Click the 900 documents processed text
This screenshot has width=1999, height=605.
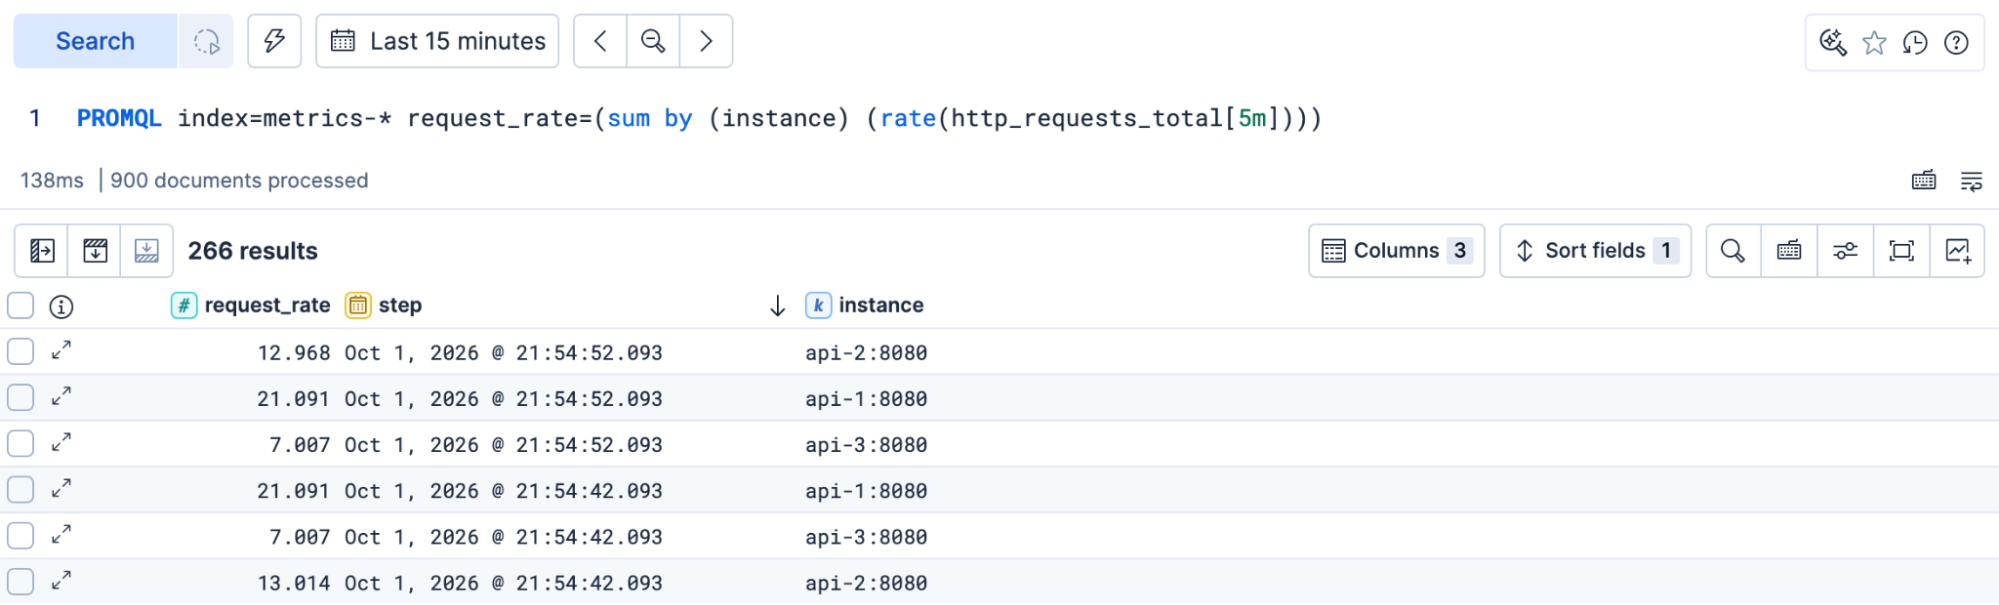[239, 180]
